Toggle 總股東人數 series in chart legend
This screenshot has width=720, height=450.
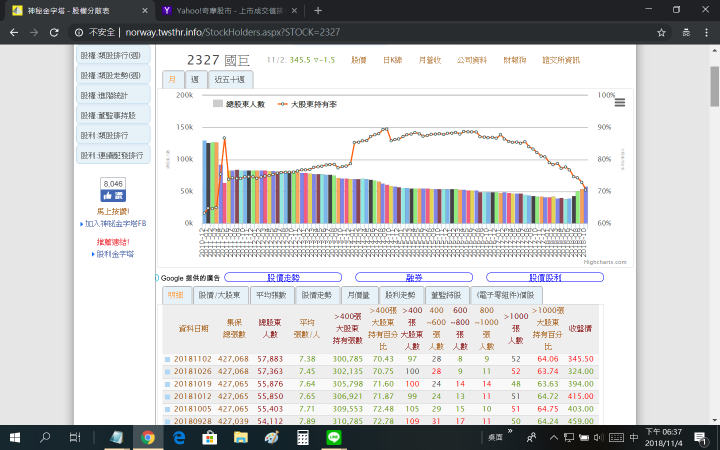point(239,104)
